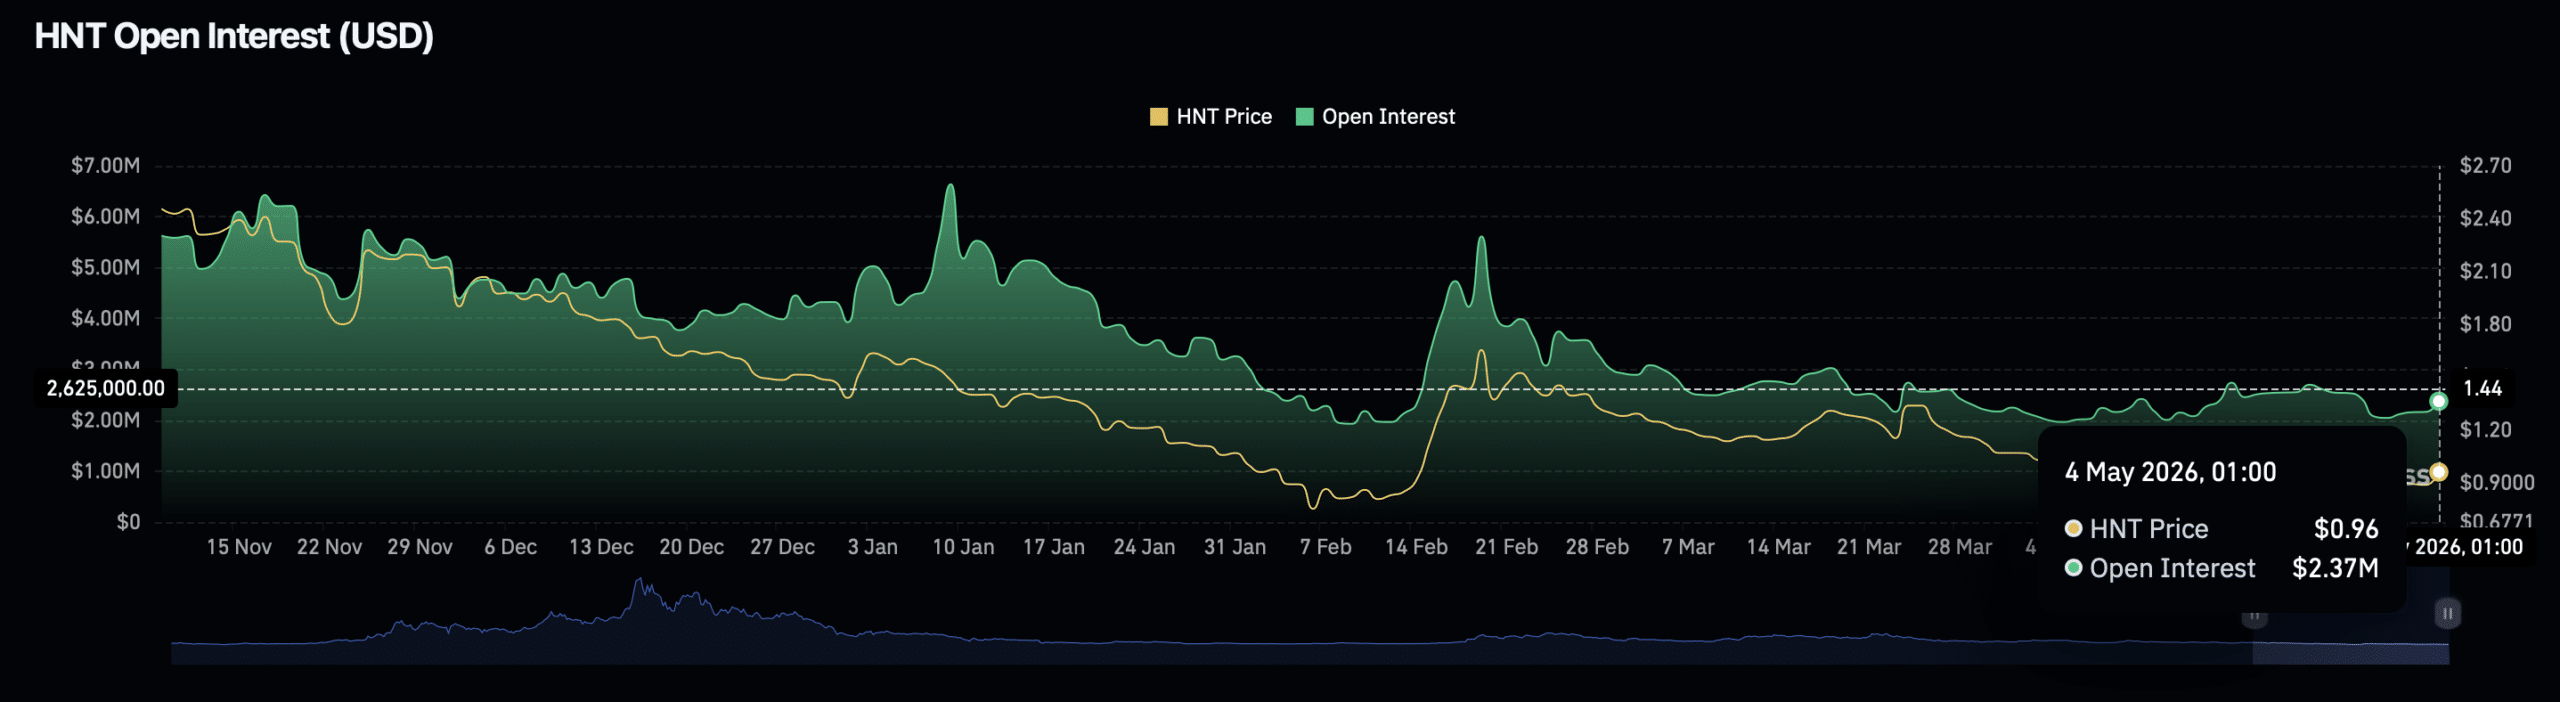Click the yellow HNT Price legend swatch

pyautogui.click(x=1159, y=117)
